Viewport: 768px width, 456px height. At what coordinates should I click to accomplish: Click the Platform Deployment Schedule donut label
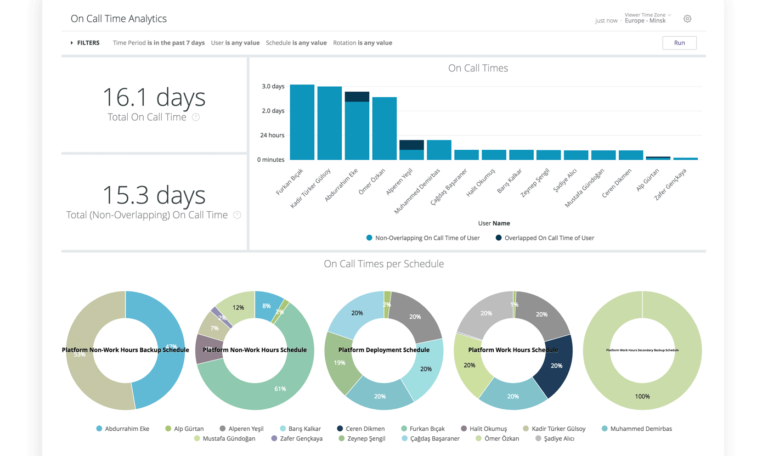tap(384, 350)
